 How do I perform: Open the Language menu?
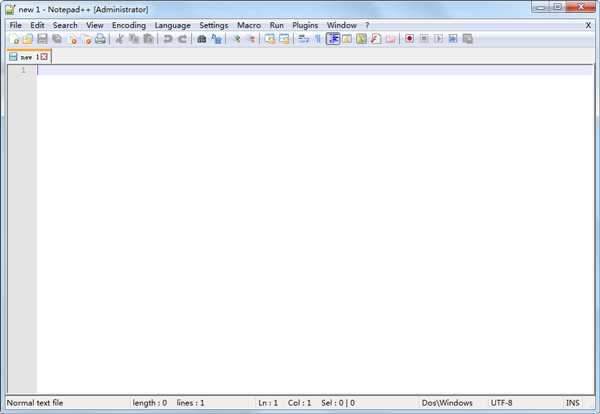coord(173,25)
